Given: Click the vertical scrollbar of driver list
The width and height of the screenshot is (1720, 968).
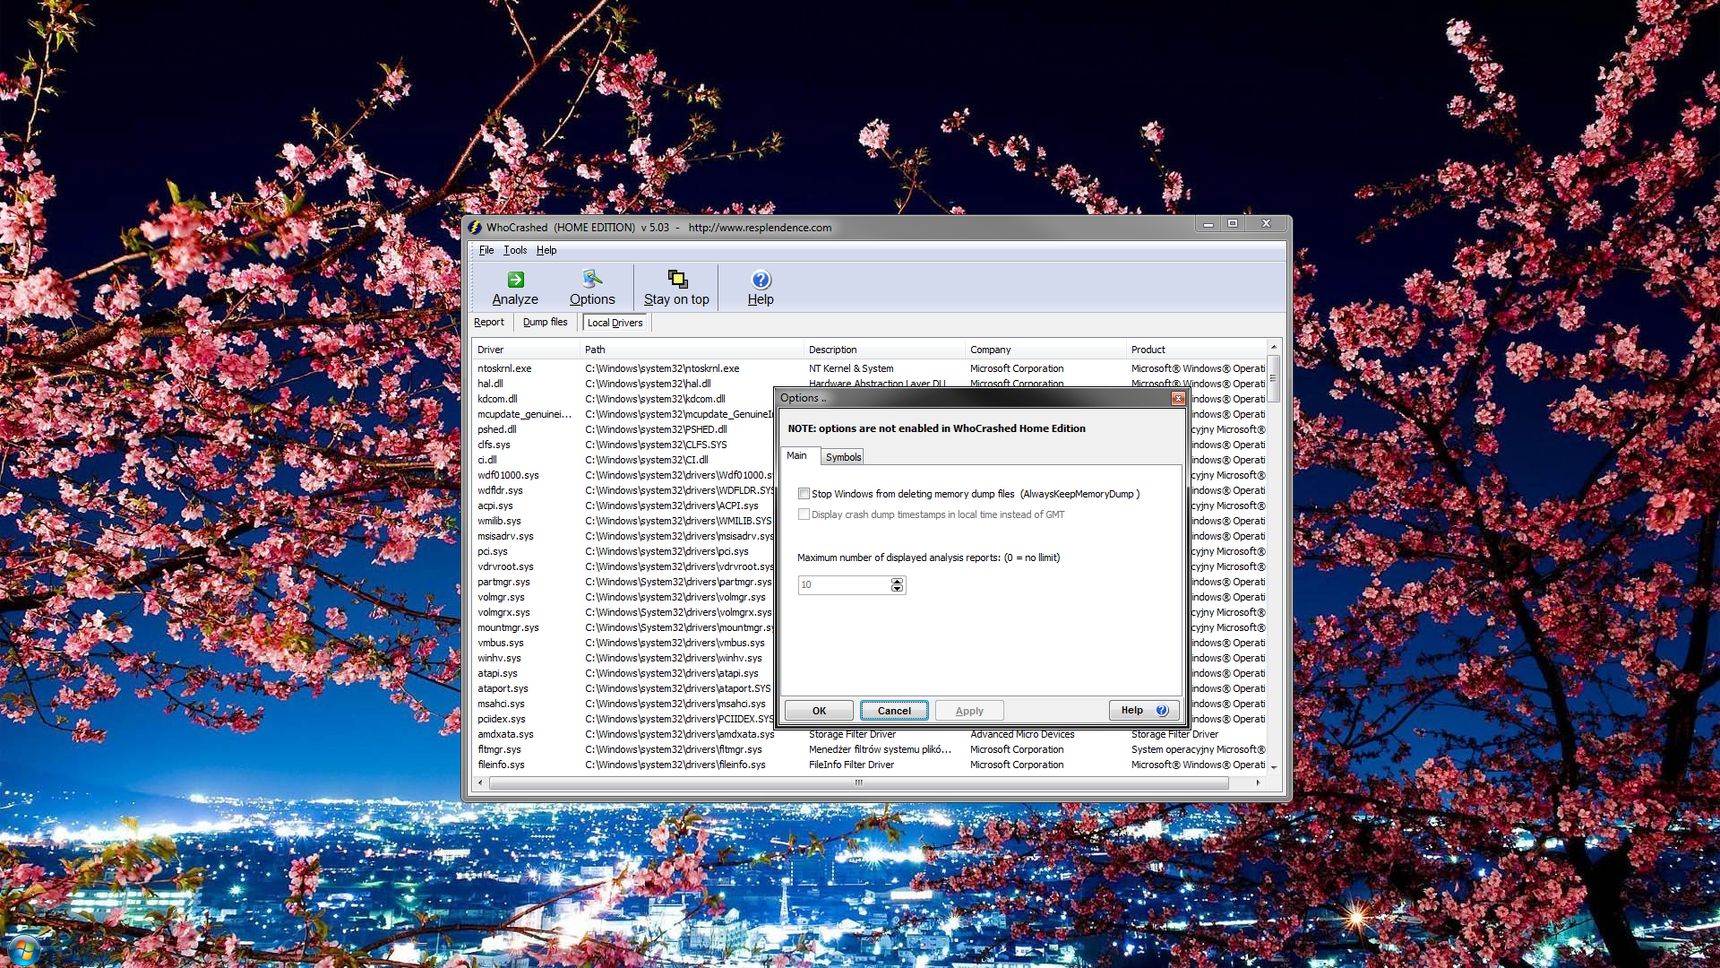Looking at the screenshot, I should coord(1273,380).
